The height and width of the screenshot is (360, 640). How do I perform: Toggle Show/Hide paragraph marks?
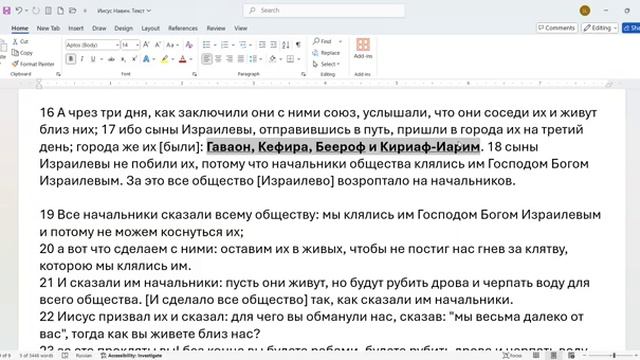point(298,45)
